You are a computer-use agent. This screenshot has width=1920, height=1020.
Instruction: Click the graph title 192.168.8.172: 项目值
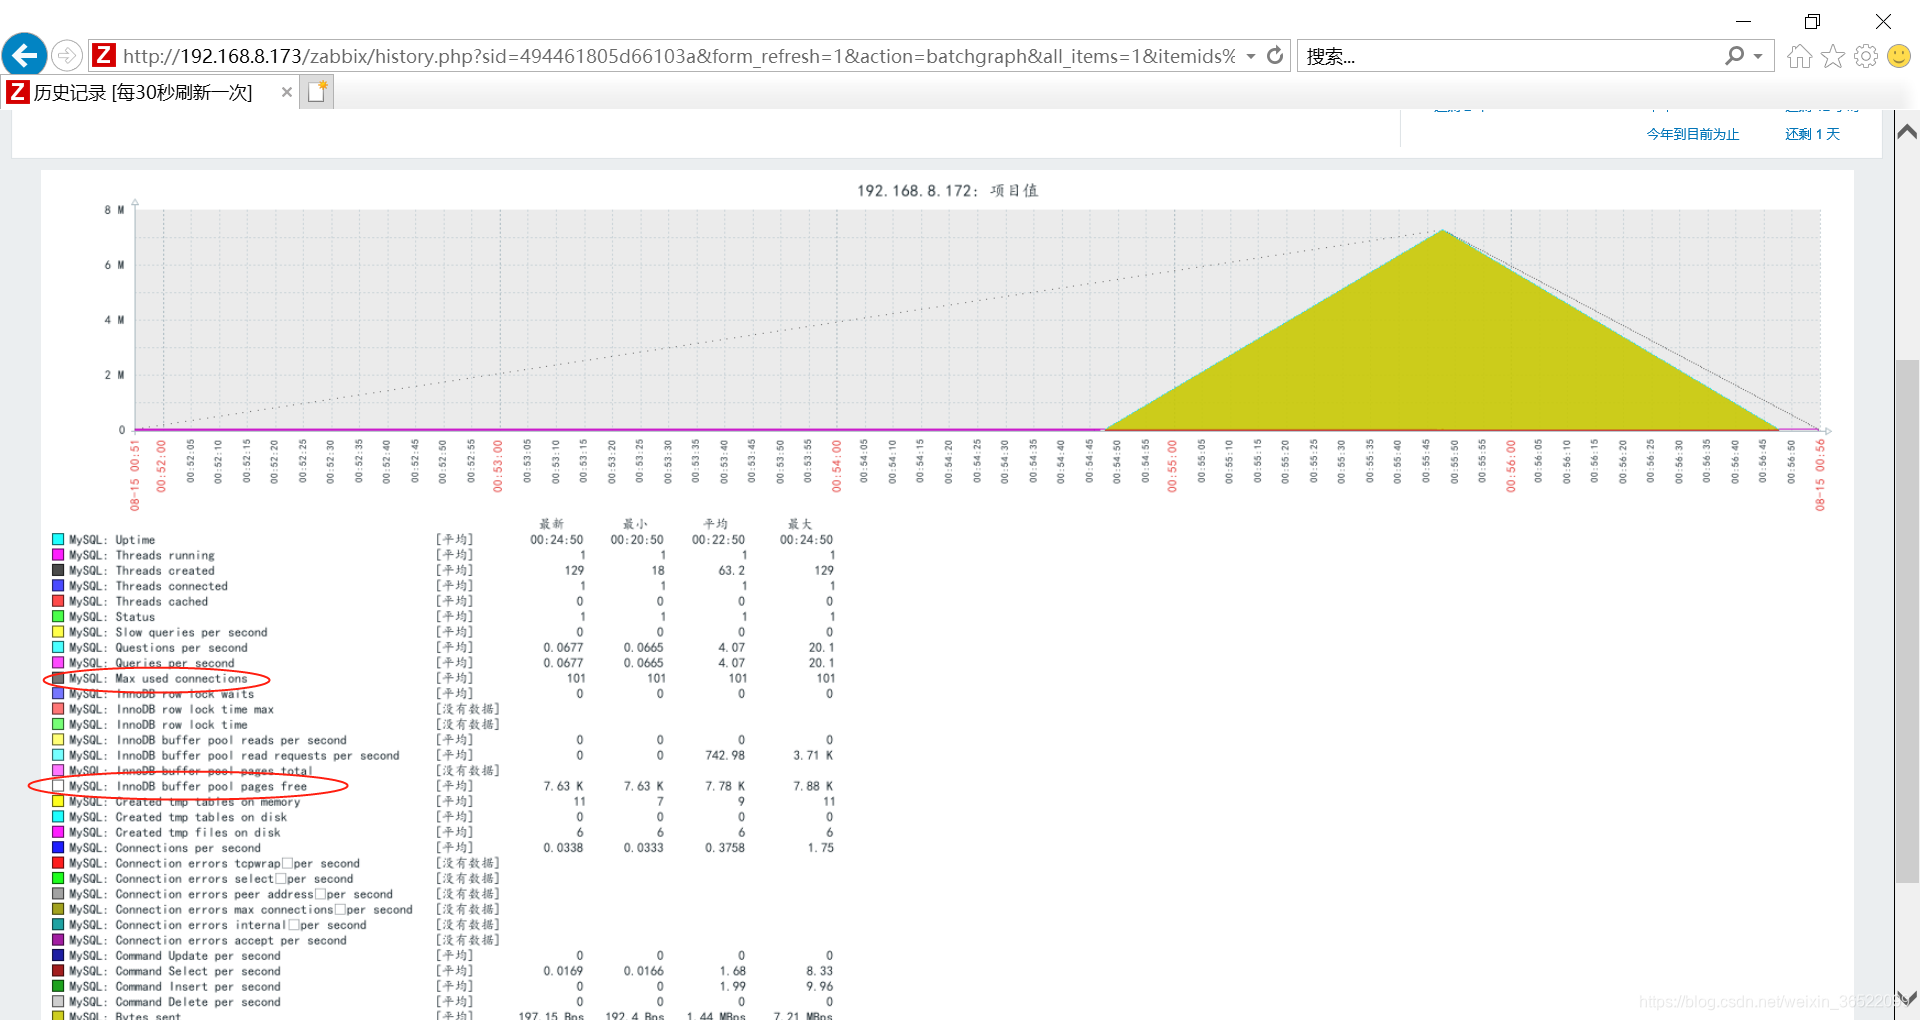pyautogui.click(x=947, y=190)
